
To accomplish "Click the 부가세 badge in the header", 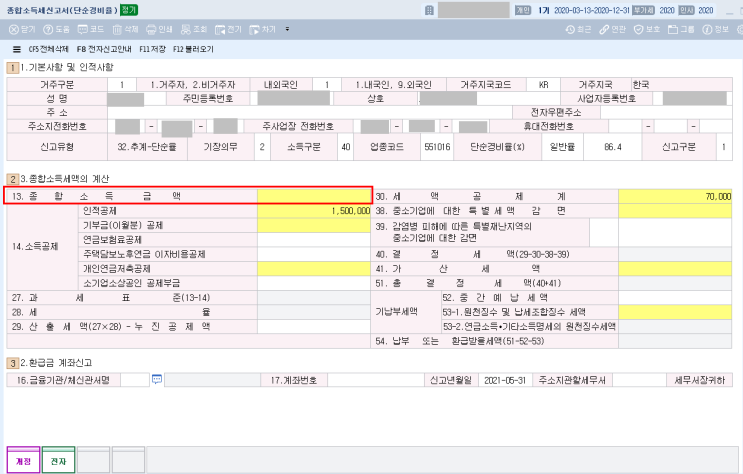I will pyautogui.click(x=643, y=10).
